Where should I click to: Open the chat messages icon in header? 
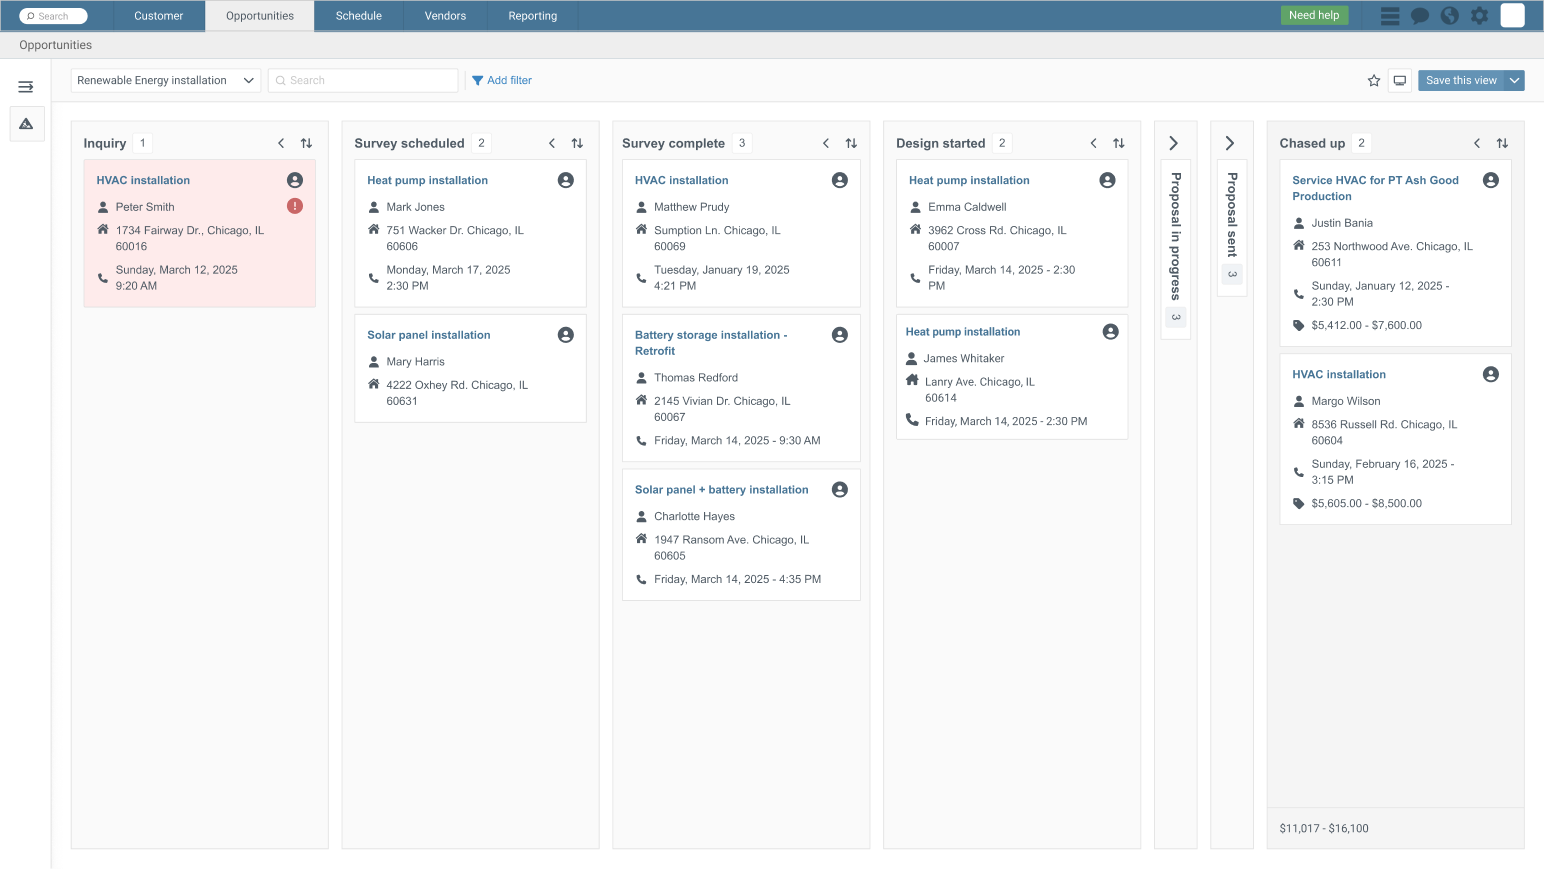[1419, 16]
